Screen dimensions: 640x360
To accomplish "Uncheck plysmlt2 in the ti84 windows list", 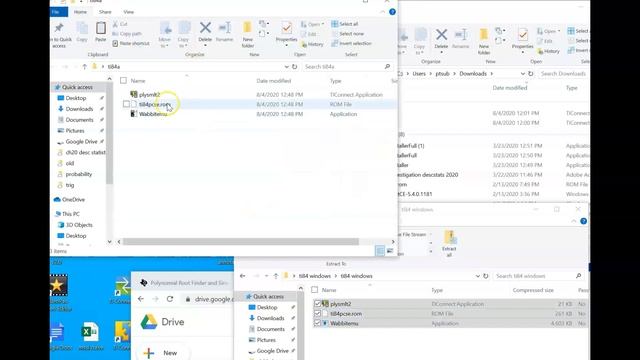I will (317, 304).
